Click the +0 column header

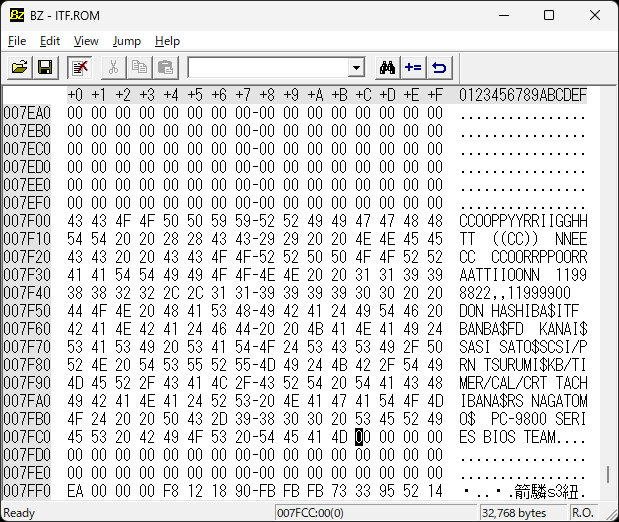point(75,95)
